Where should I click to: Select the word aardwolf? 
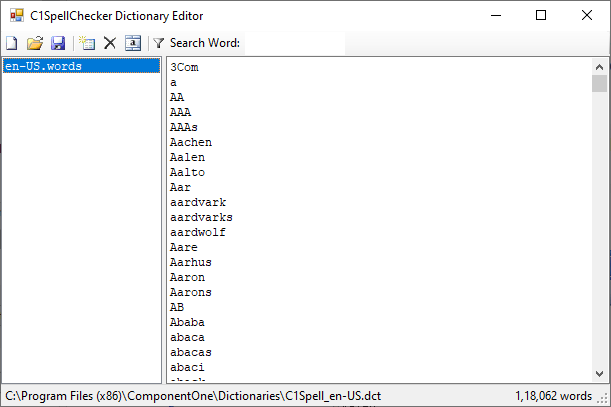coord(198,232)
